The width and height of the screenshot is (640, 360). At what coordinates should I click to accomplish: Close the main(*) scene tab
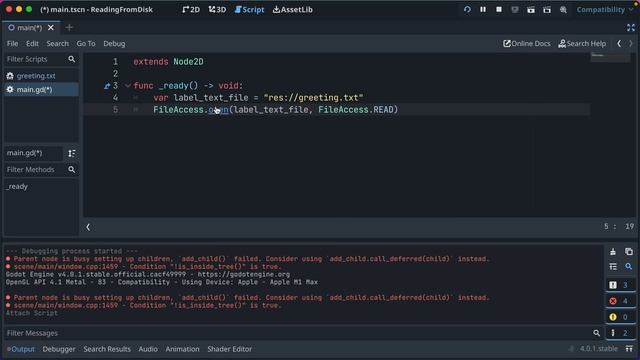51,27
